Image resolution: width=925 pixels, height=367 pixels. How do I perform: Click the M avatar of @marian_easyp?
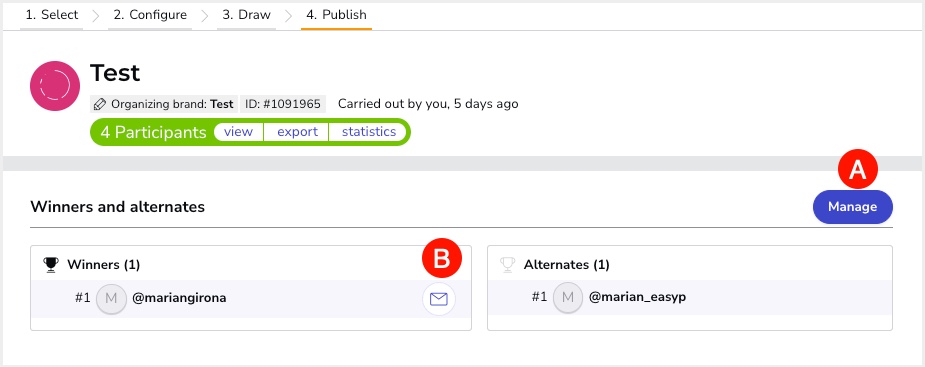pyautogui.click(x=568, y=297)
